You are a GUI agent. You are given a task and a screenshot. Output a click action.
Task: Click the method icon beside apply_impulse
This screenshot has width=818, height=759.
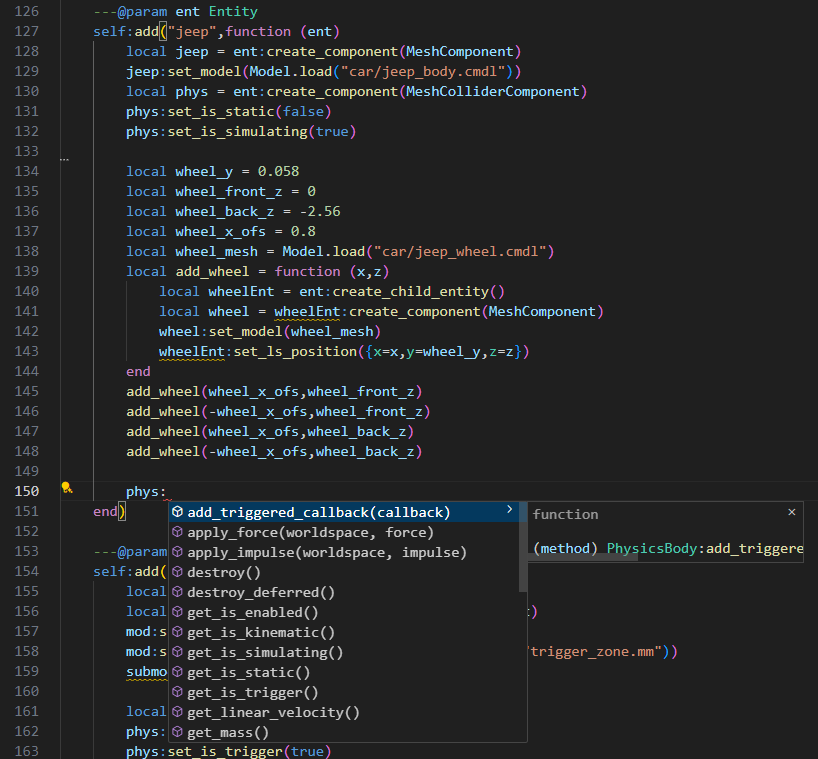pyautogui.click(x=177, y=552)
